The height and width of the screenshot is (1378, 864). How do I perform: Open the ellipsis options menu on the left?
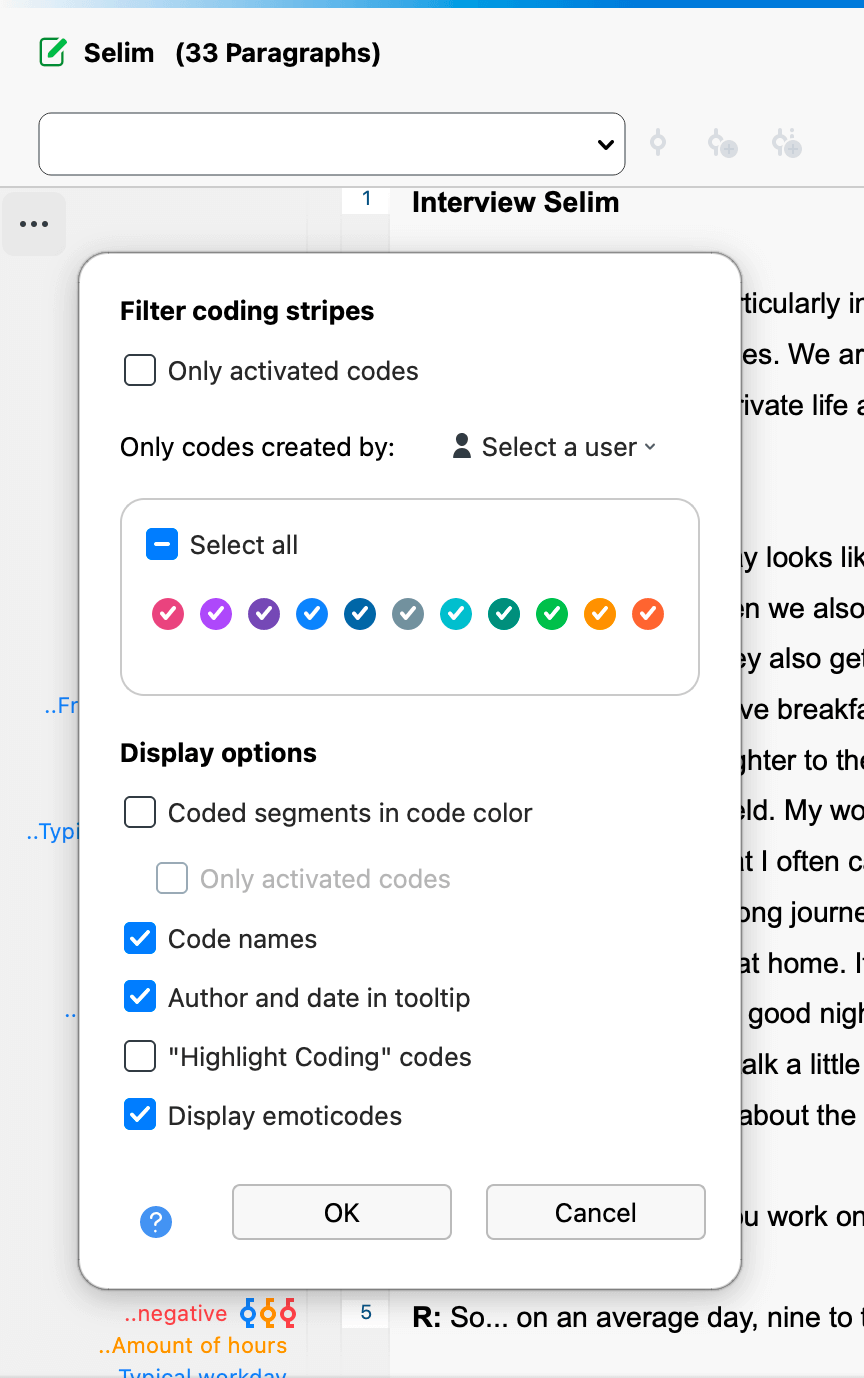[34, 224]
